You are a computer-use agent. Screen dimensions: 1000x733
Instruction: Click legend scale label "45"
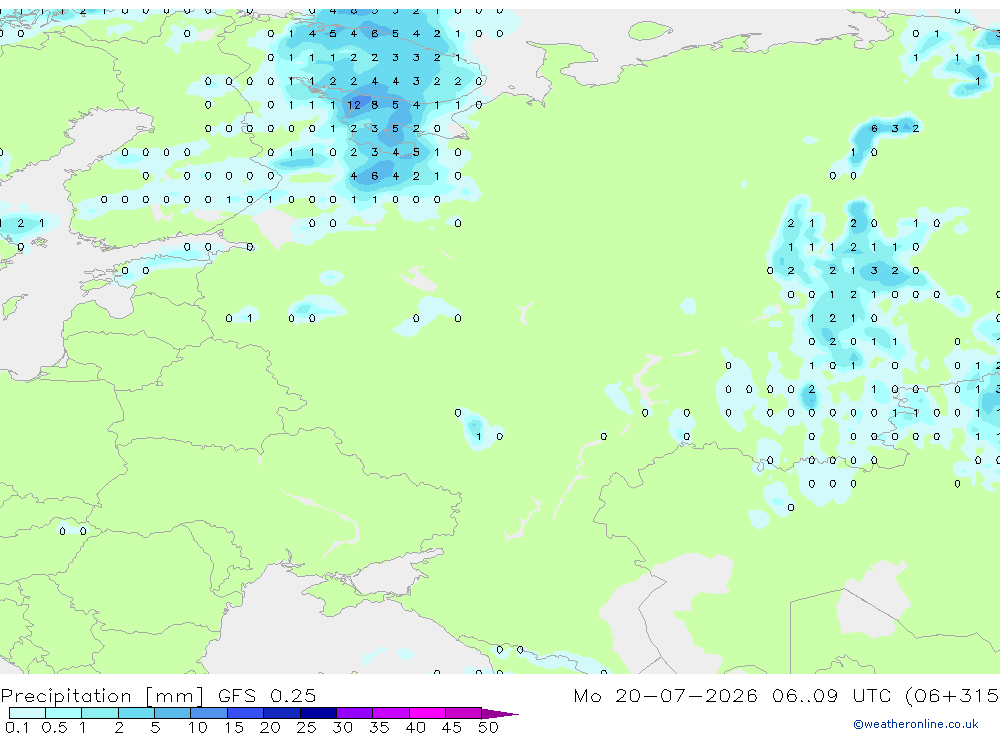pos(452,727)
